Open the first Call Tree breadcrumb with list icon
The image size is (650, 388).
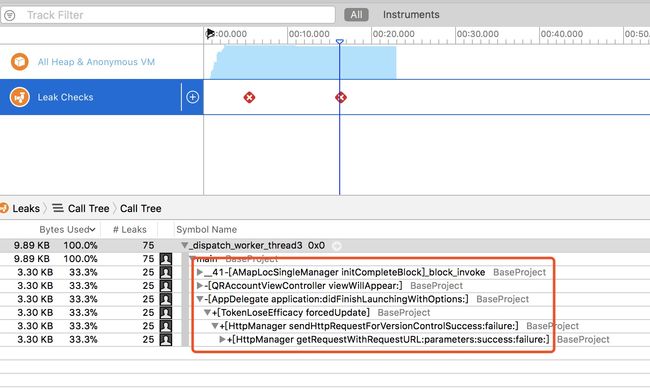point(81,208)
